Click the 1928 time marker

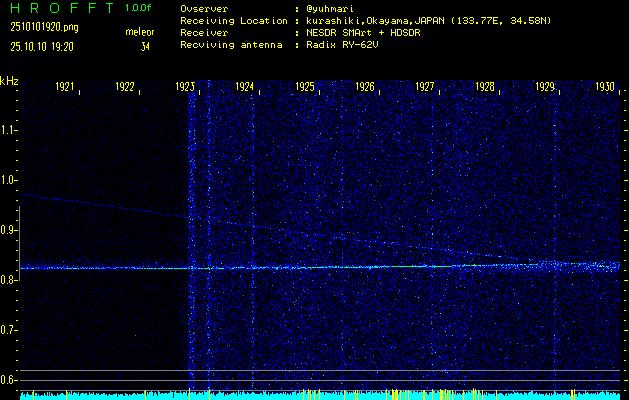[485, 87]
